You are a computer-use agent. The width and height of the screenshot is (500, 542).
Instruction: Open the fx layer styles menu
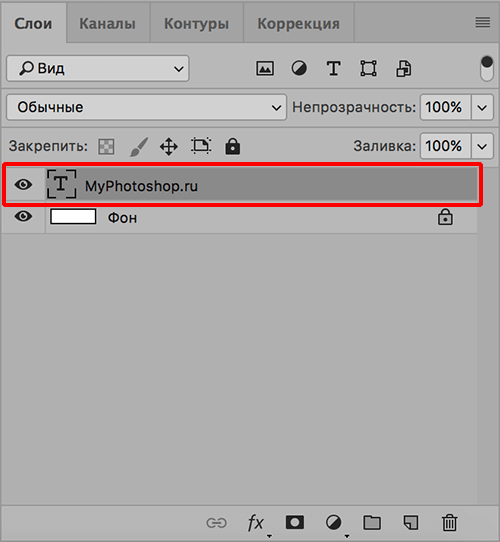[256, 523]
